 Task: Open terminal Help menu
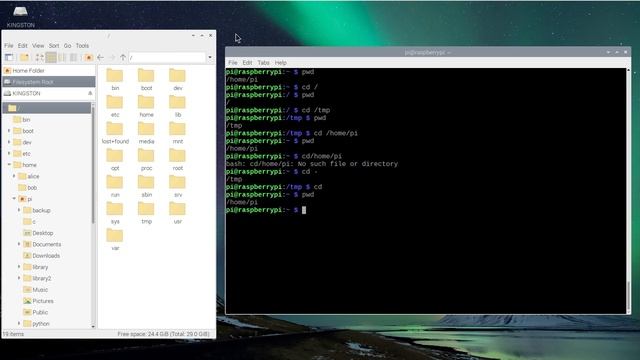tap(280, 63)
